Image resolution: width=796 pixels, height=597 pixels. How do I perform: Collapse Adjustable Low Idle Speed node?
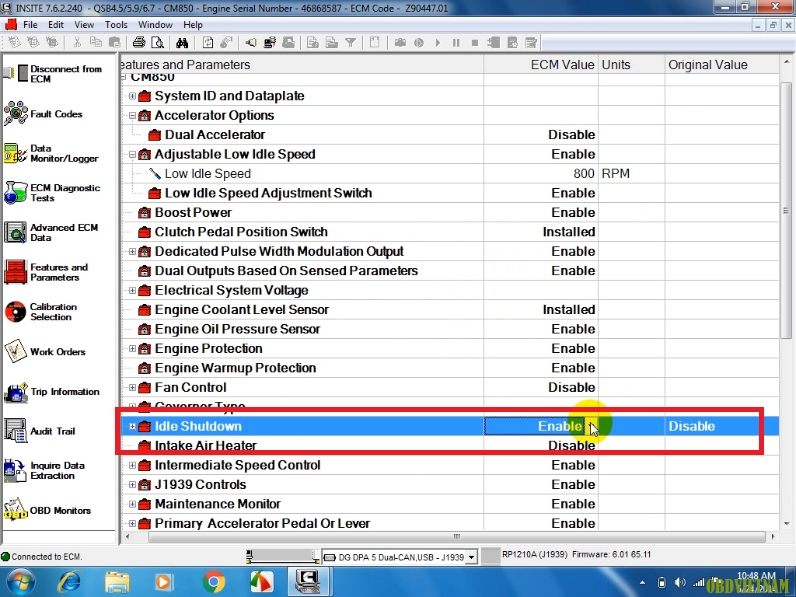pyautogui.click(x=132, y=154)
